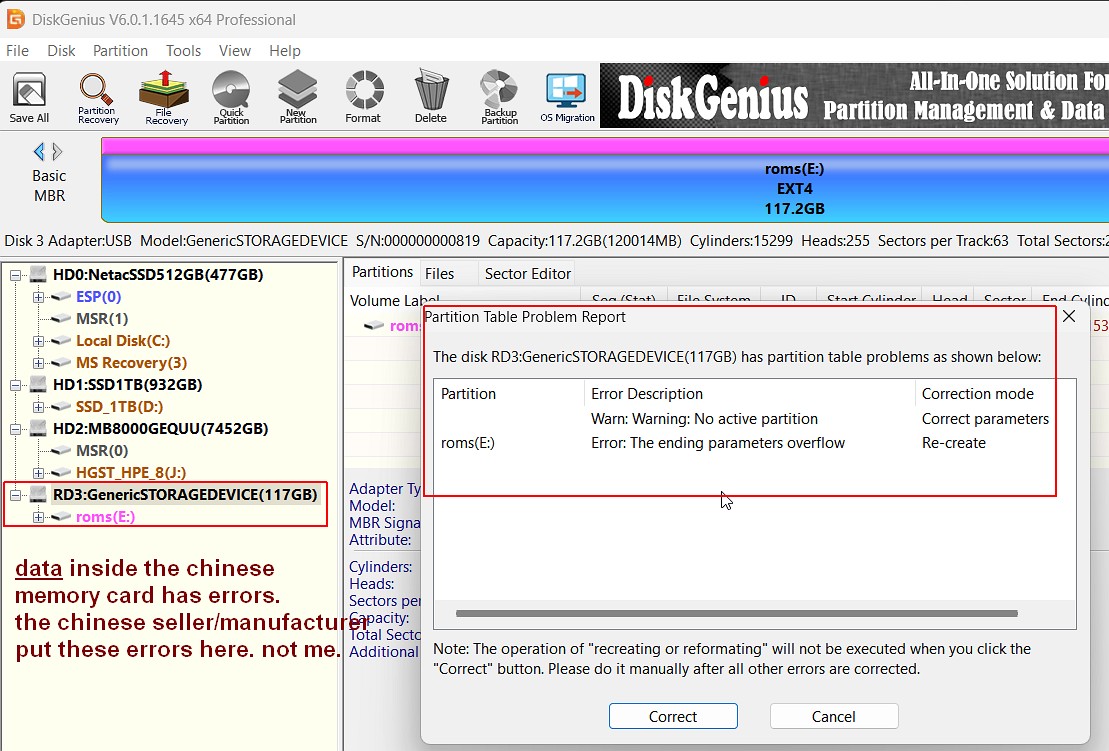
Task: Click the HD0 NetacSSD512GB disk icon
Action: pos(38,274)
